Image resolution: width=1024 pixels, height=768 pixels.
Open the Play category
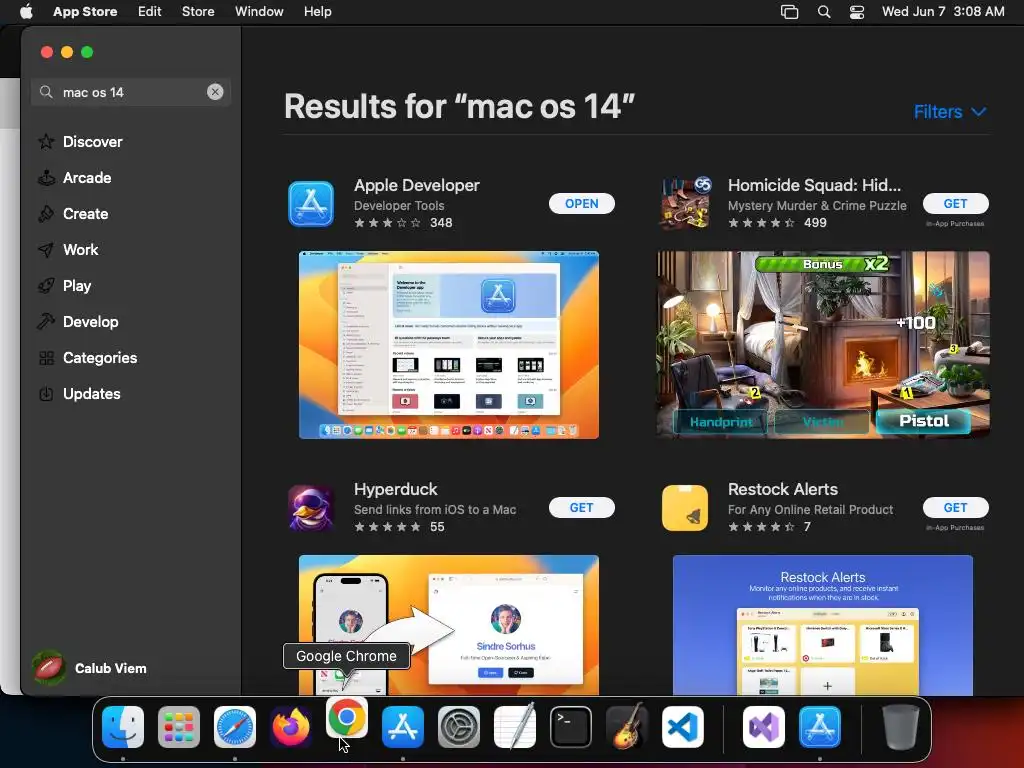(76, 285)
